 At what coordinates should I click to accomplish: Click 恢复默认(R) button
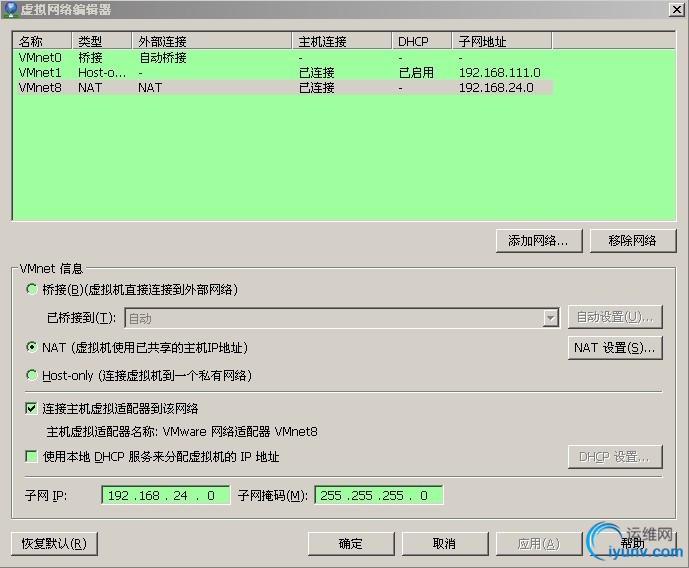(54, 544)
